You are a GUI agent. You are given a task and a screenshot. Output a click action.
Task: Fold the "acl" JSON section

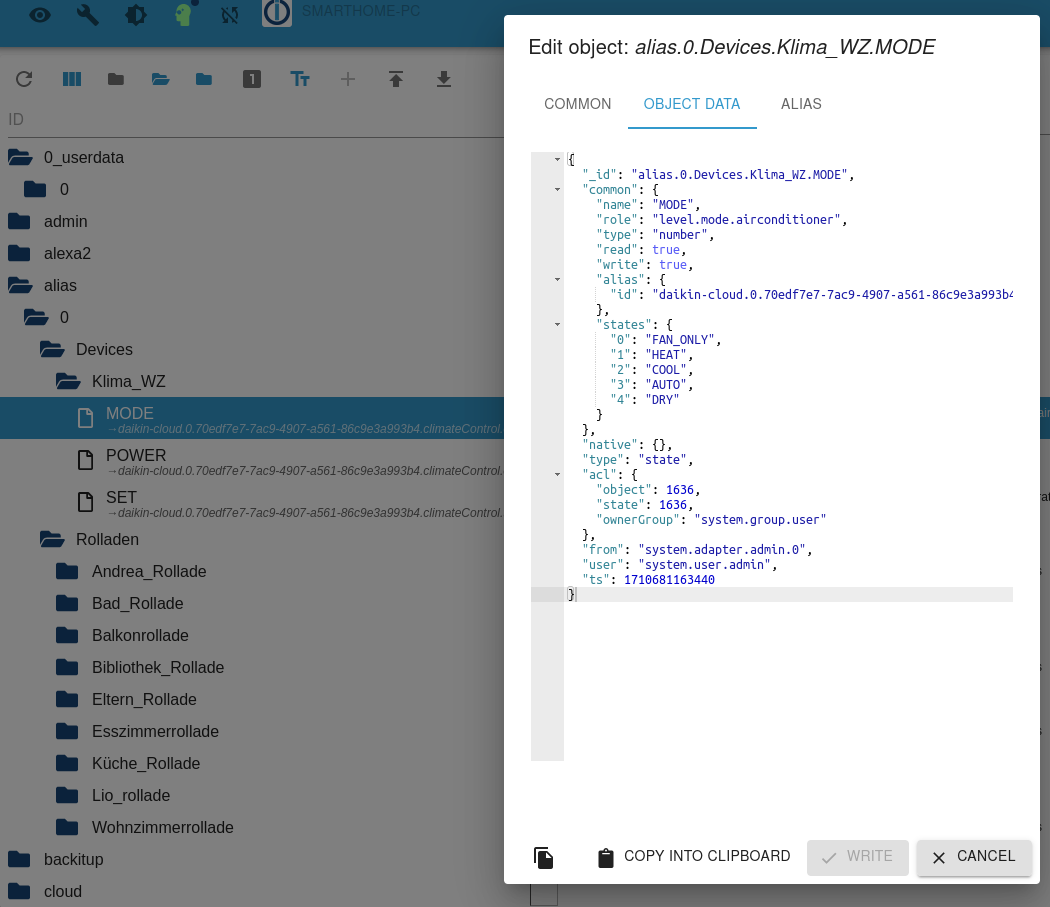(x=557, y=474)
